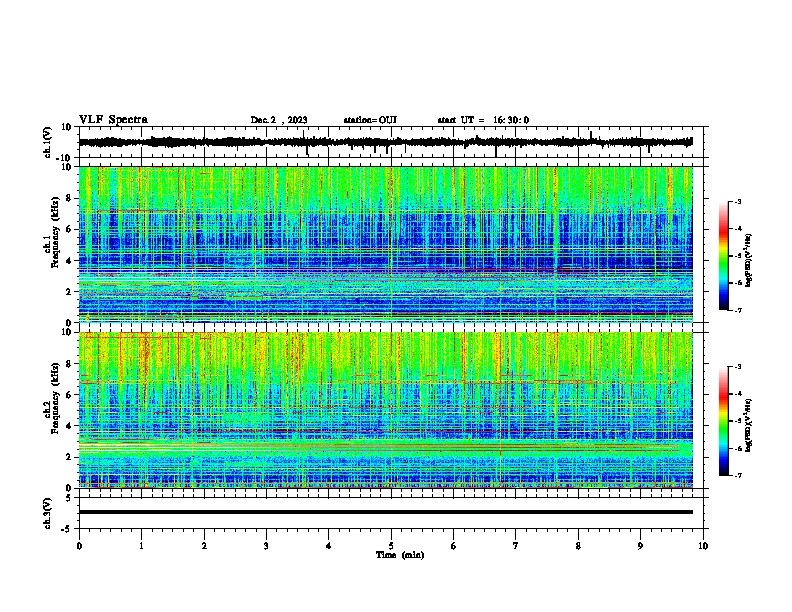Click the "start UT = 16:30: 0" text
Screen dimensions: 792x612
(x=483, y=120)
